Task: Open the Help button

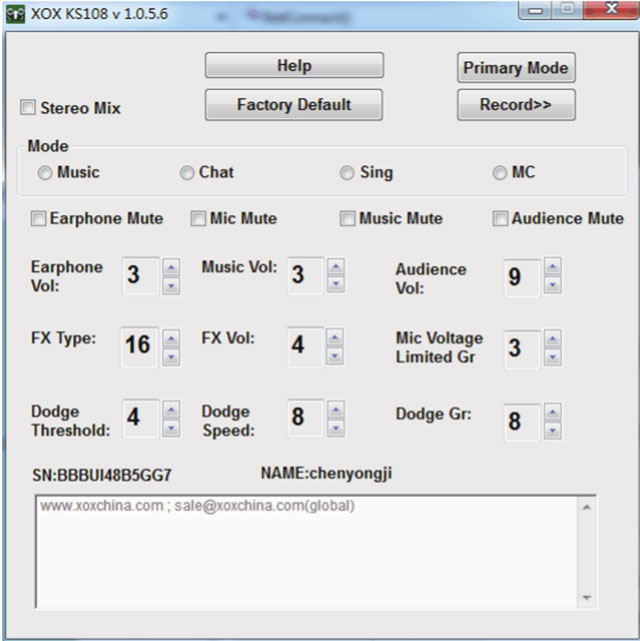Action: (294, 65)
